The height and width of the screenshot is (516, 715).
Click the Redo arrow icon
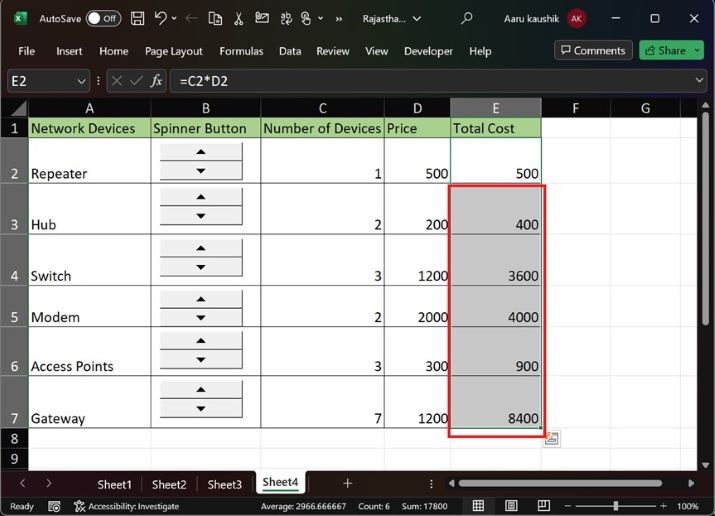tap(191, 19)
